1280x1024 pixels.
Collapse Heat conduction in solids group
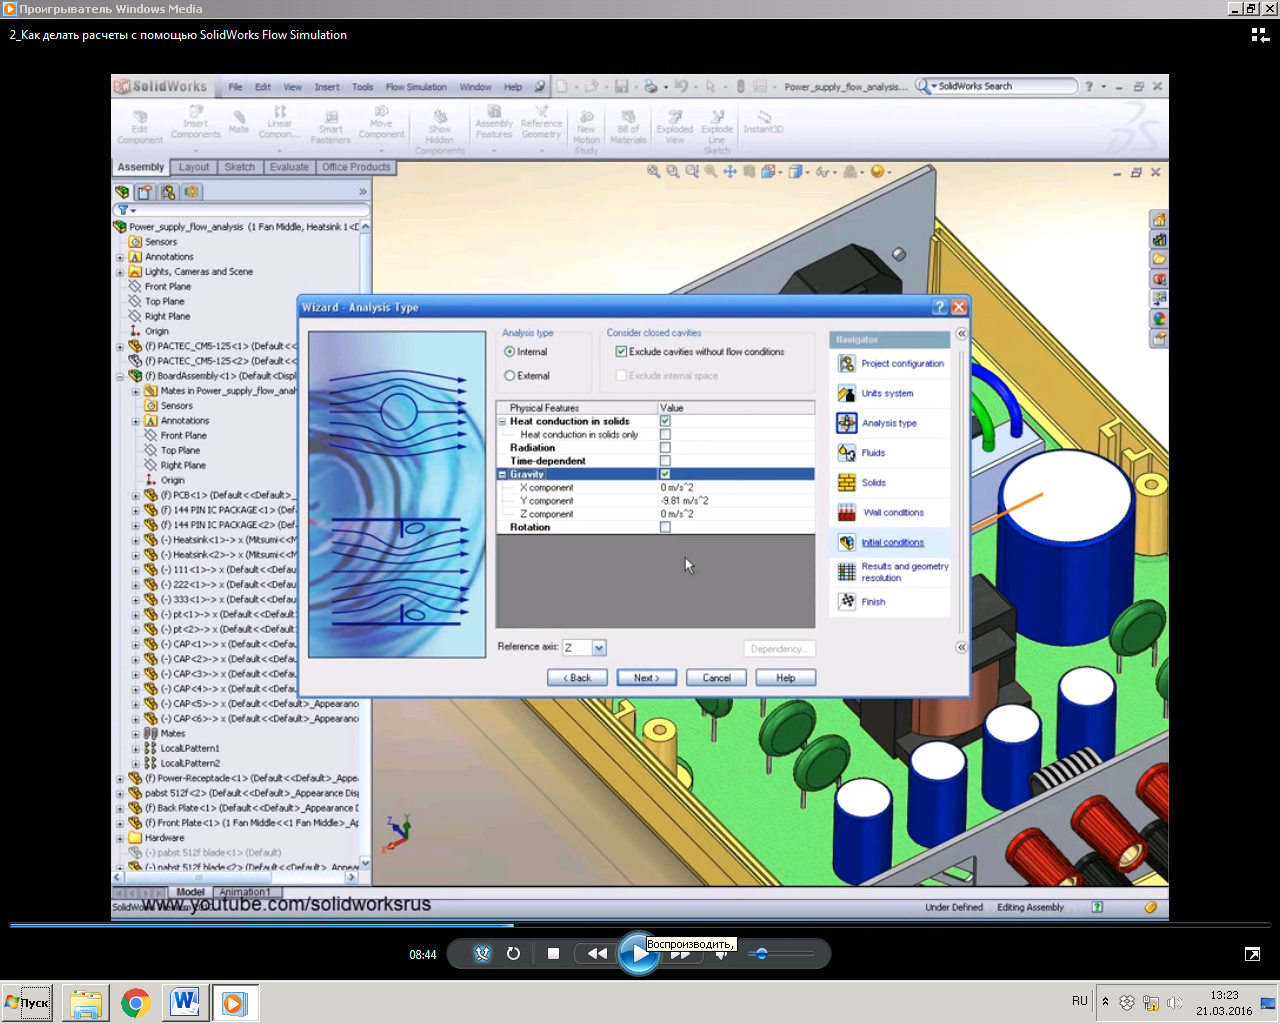pyautogui.click(x=503, y=421)
